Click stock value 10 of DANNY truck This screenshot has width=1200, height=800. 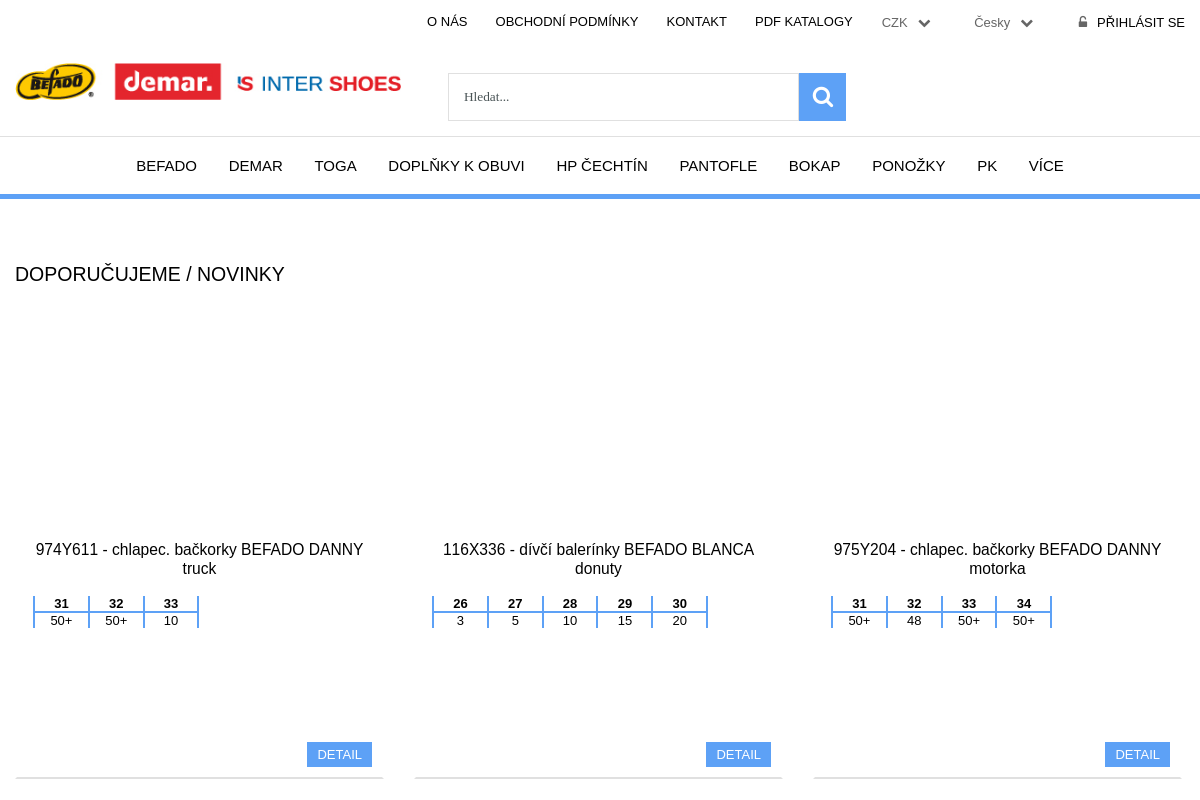171,621
